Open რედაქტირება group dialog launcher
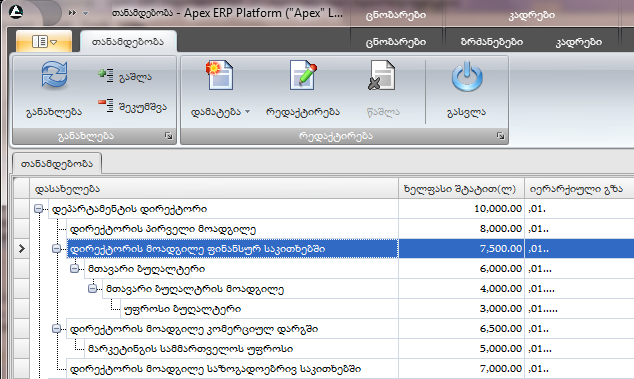Viewport: 634px width, 379px height. coord(501,136)
